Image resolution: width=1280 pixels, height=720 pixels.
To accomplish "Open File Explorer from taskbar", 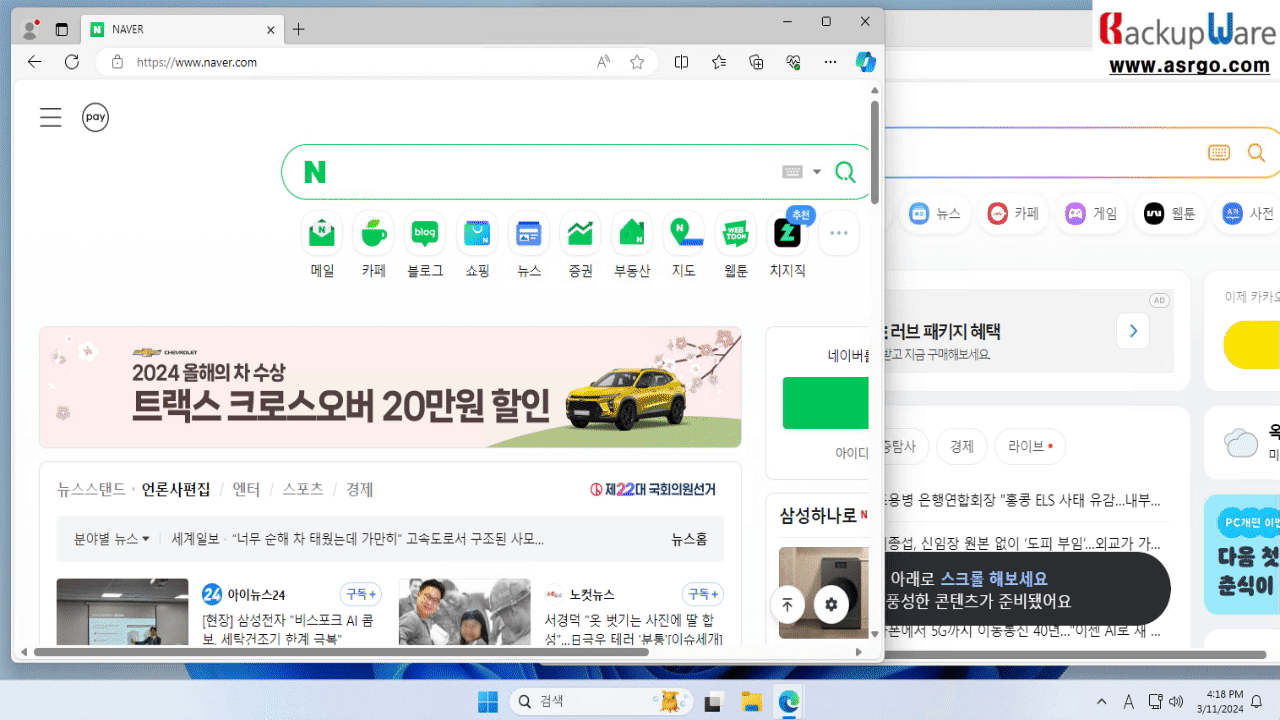I will coord(752,702).
